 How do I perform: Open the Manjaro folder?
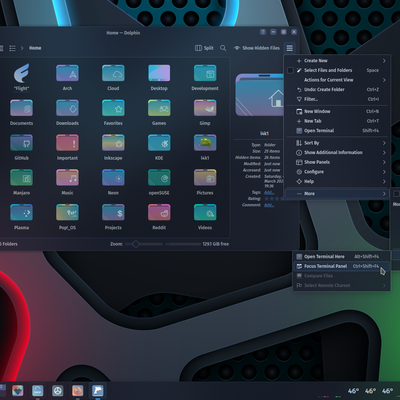[x=21, y=182]
